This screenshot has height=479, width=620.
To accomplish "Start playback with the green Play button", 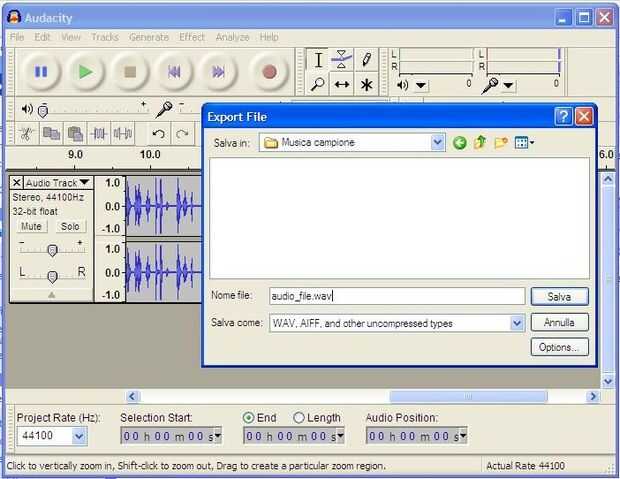I will point(86,72).
